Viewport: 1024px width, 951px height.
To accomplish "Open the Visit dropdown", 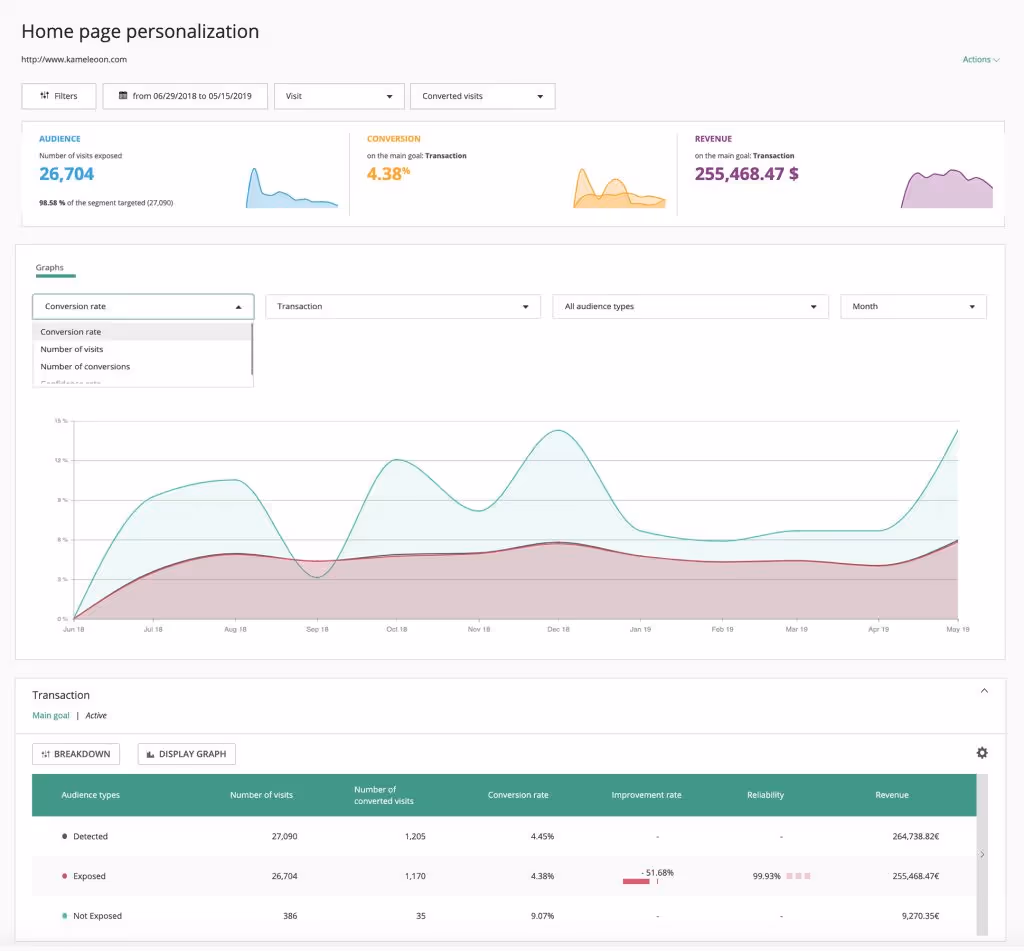I will click(339, 96).
